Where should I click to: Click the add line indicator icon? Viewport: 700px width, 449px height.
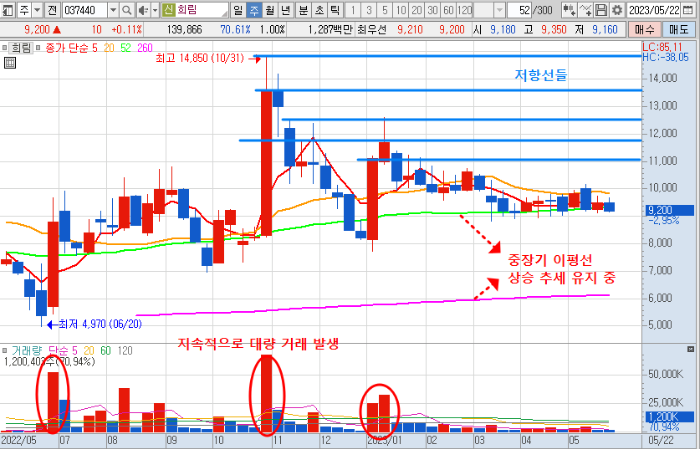click(585, 10)
